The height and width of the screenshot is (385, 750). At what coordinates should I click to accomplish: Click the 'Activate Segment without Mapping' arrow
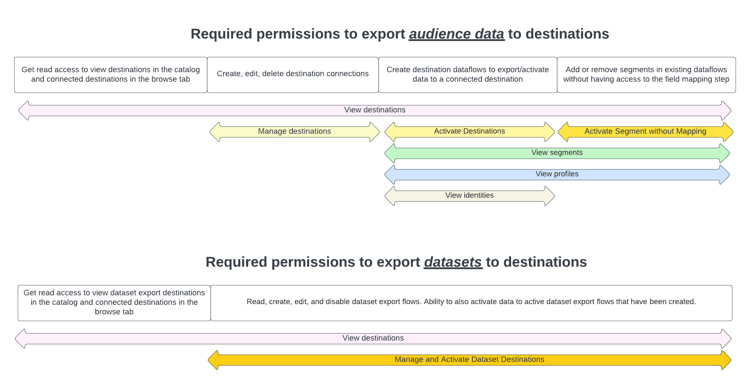645,132
